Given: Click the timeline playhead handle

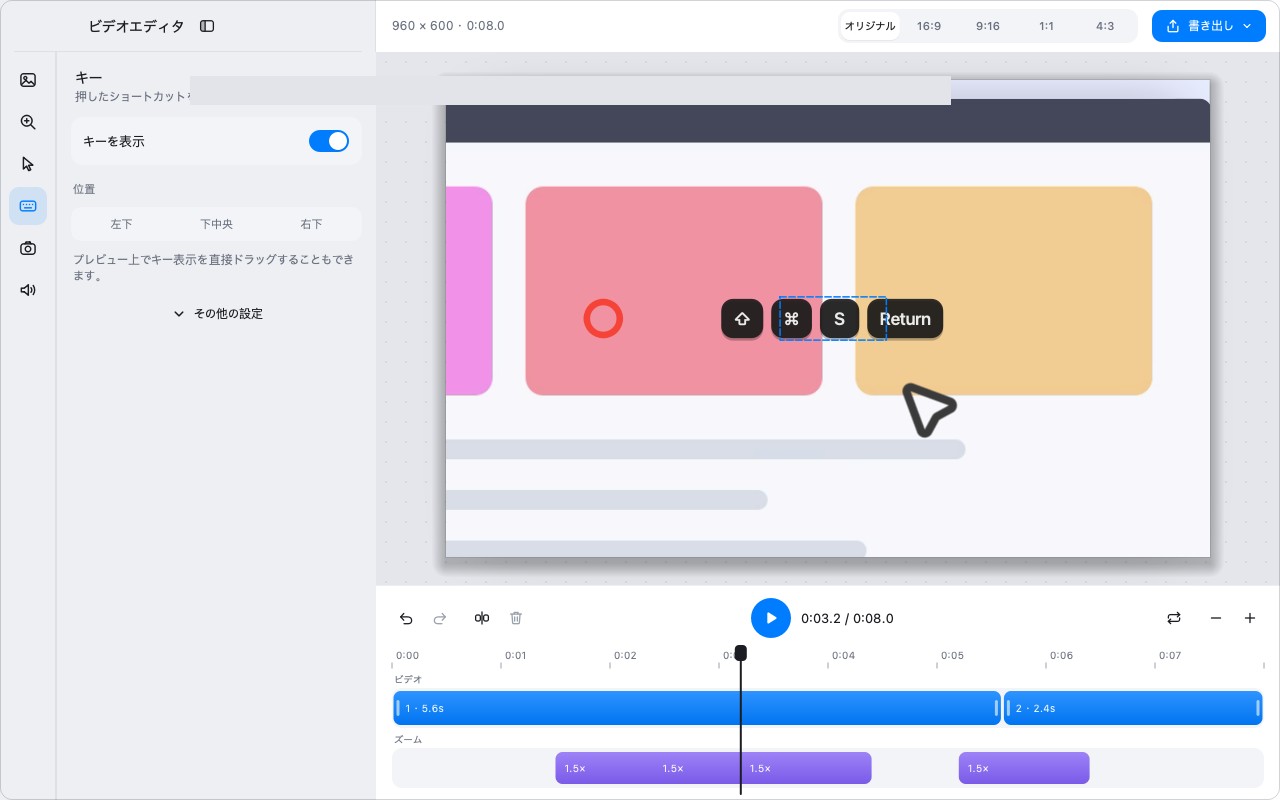Looking at the screenshot, I should 740,653.
